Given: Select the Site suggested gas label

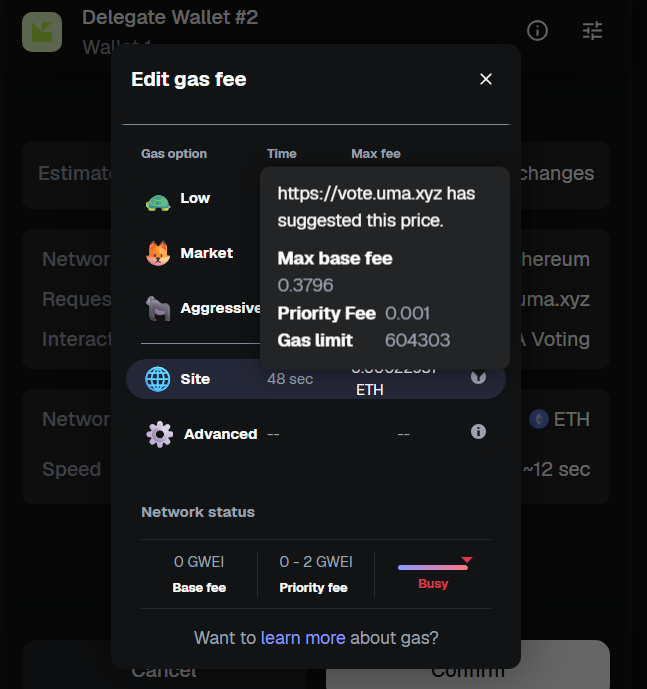Looking at the screenshot, I should click(x=195, y=379).
